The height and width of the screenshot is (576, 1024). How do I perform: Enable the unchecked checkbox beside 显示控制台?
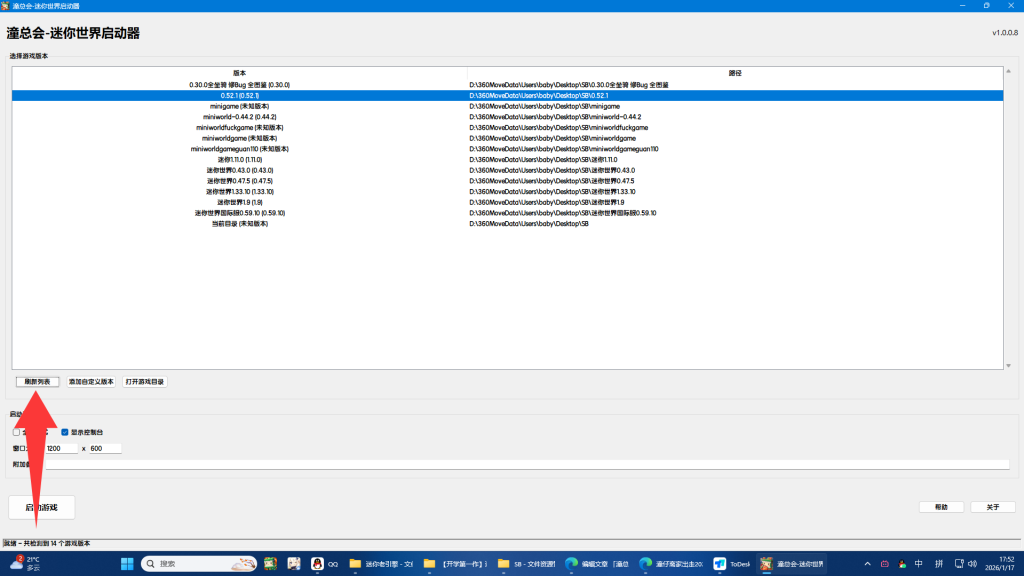pyautogui.click(x=17, y=432)
